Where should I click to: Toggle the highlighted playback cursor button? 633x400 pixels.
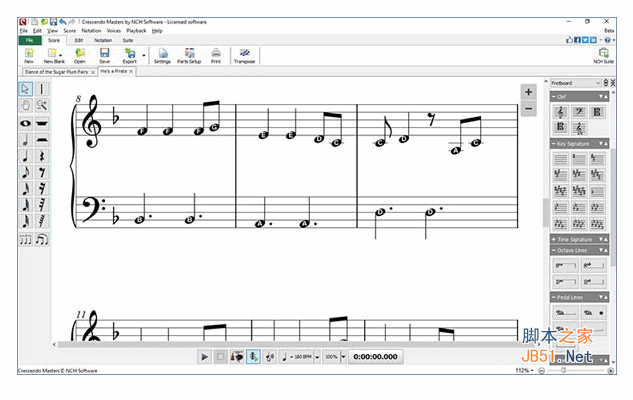click(253, 357)
